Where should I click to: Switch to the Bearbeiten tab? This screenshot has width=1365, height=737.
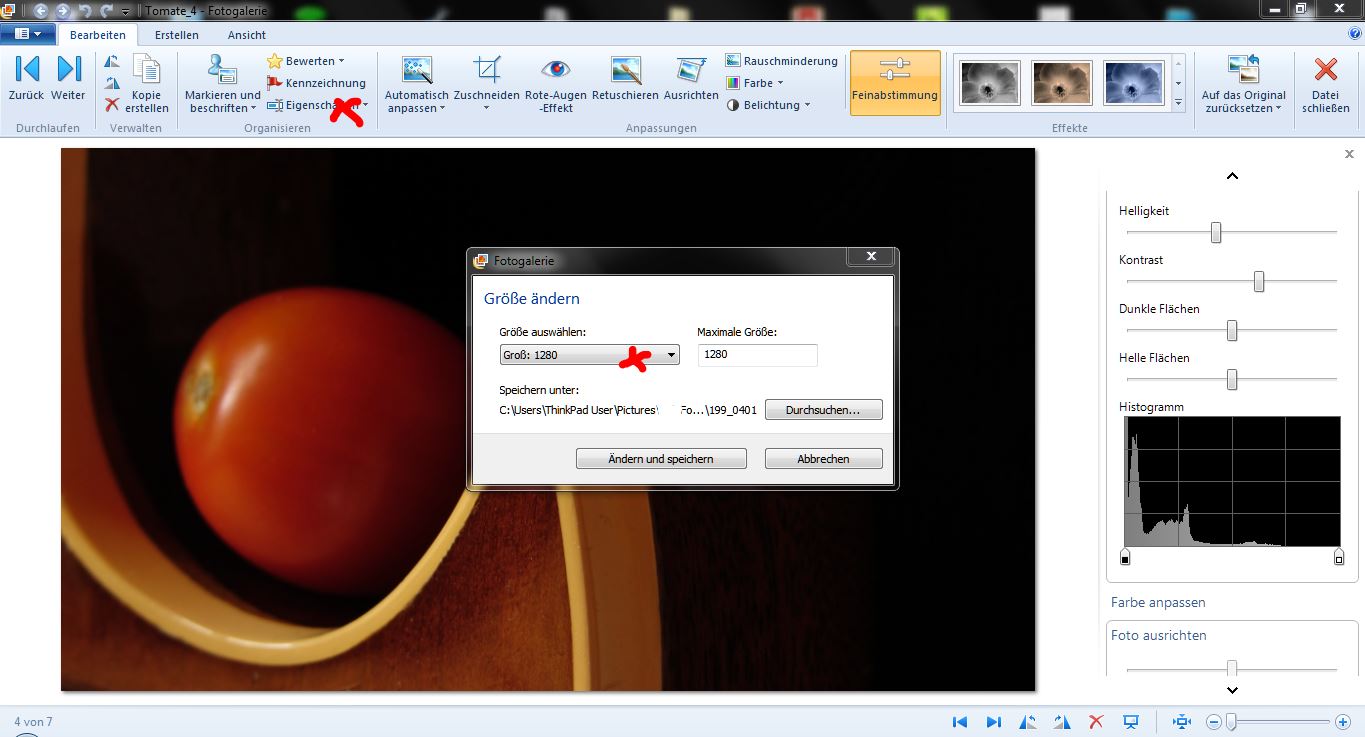(x=98, y=35)
